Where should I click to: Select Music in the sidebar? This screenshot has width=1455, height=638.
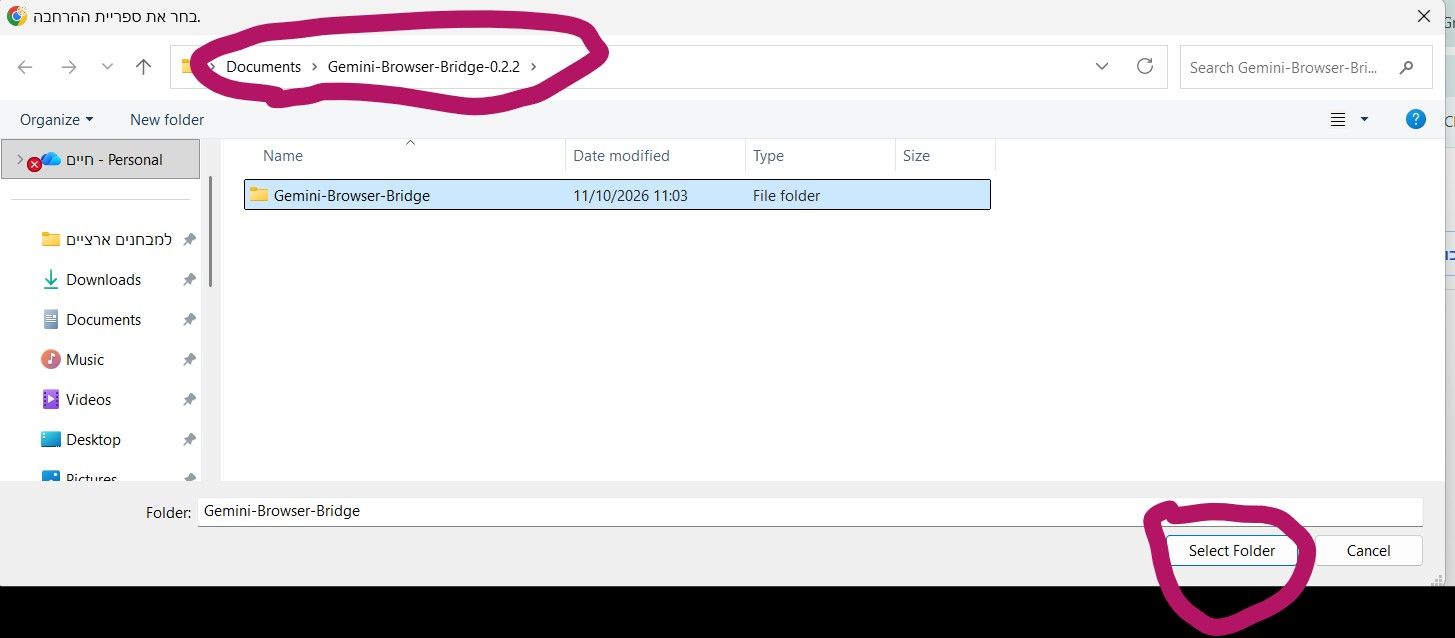pos(85,360)
